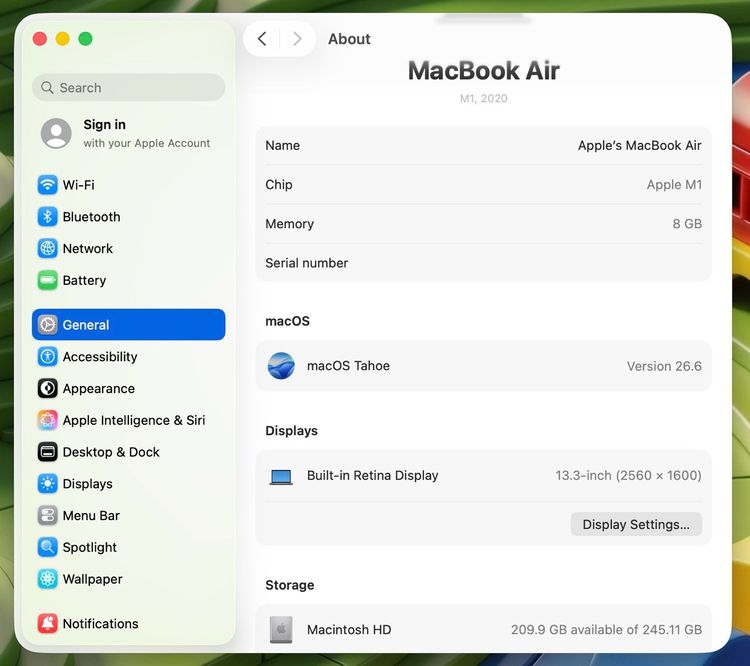Click the green Battery icon
The width and height of the screenshot is (750, 666).
click(x=47, y=280)
